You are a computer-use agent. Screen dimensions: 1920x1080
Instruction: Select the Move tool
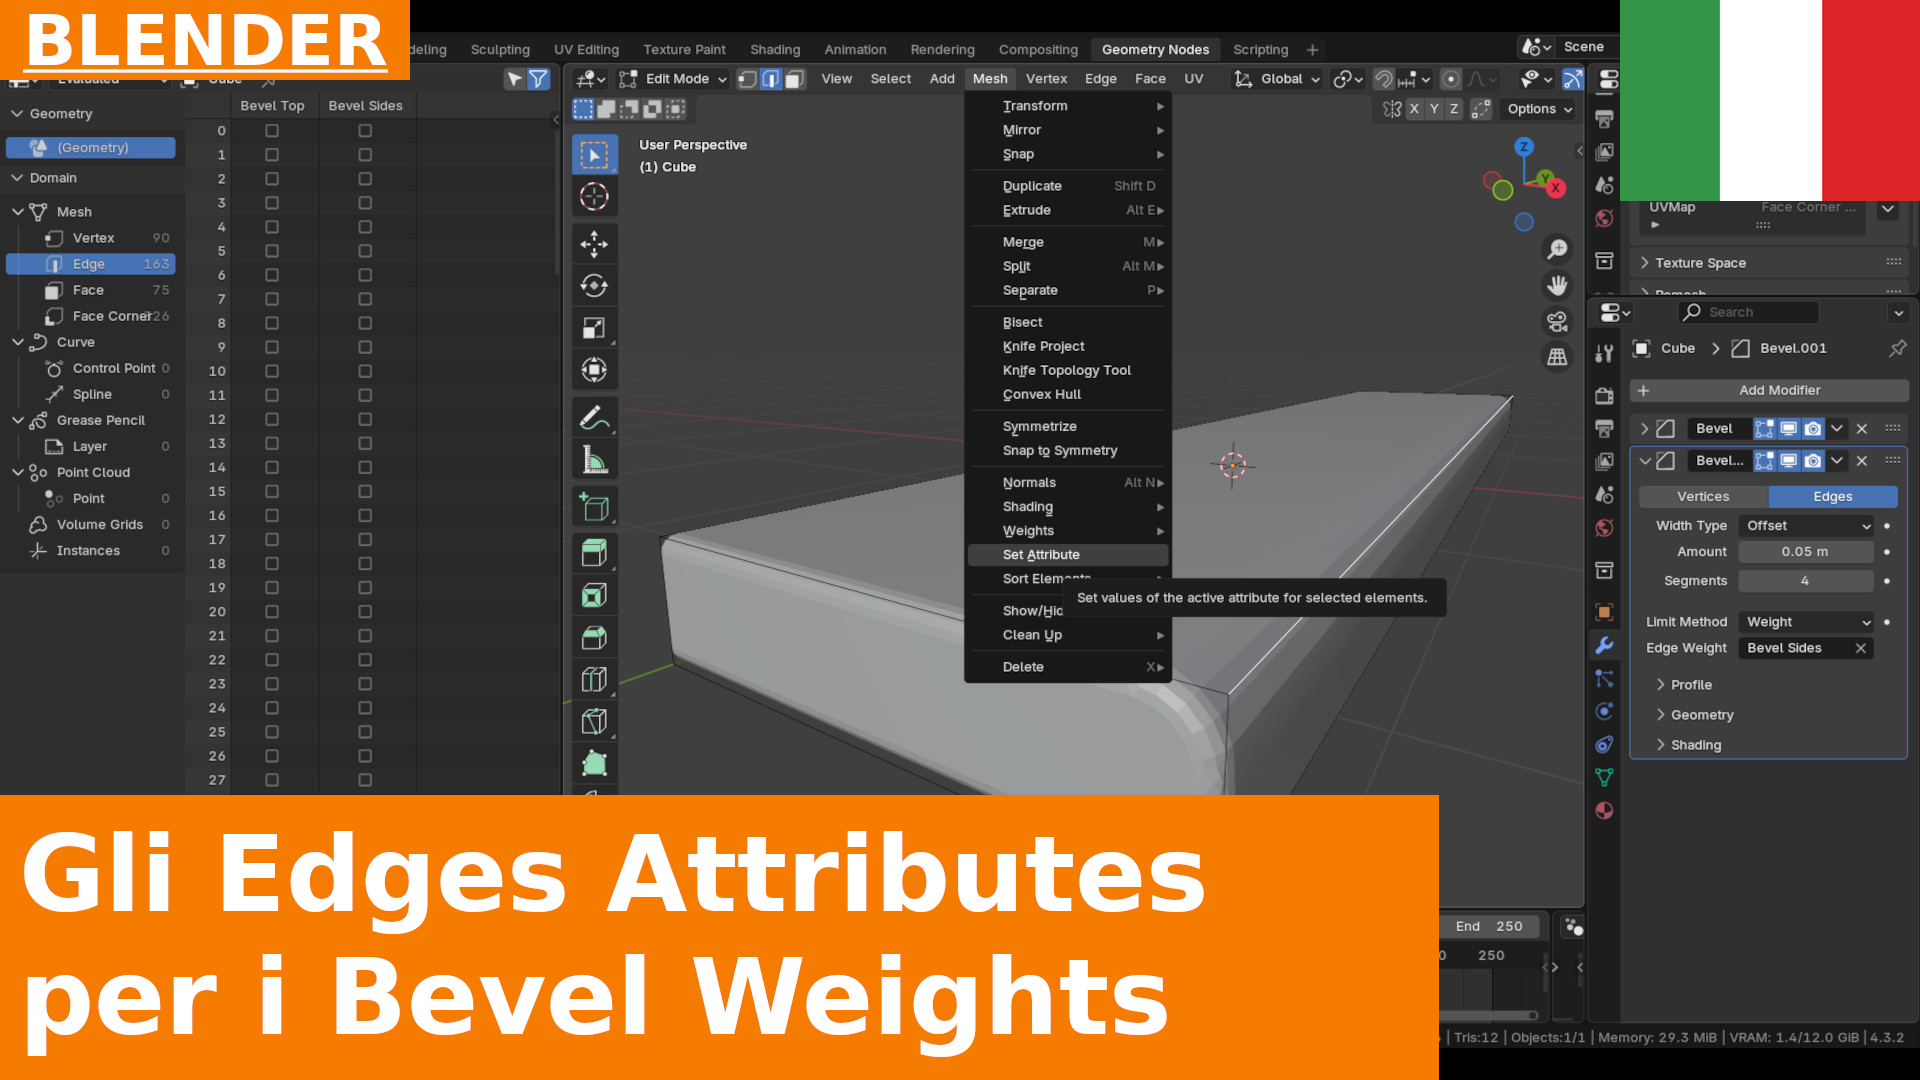point(594,244)
